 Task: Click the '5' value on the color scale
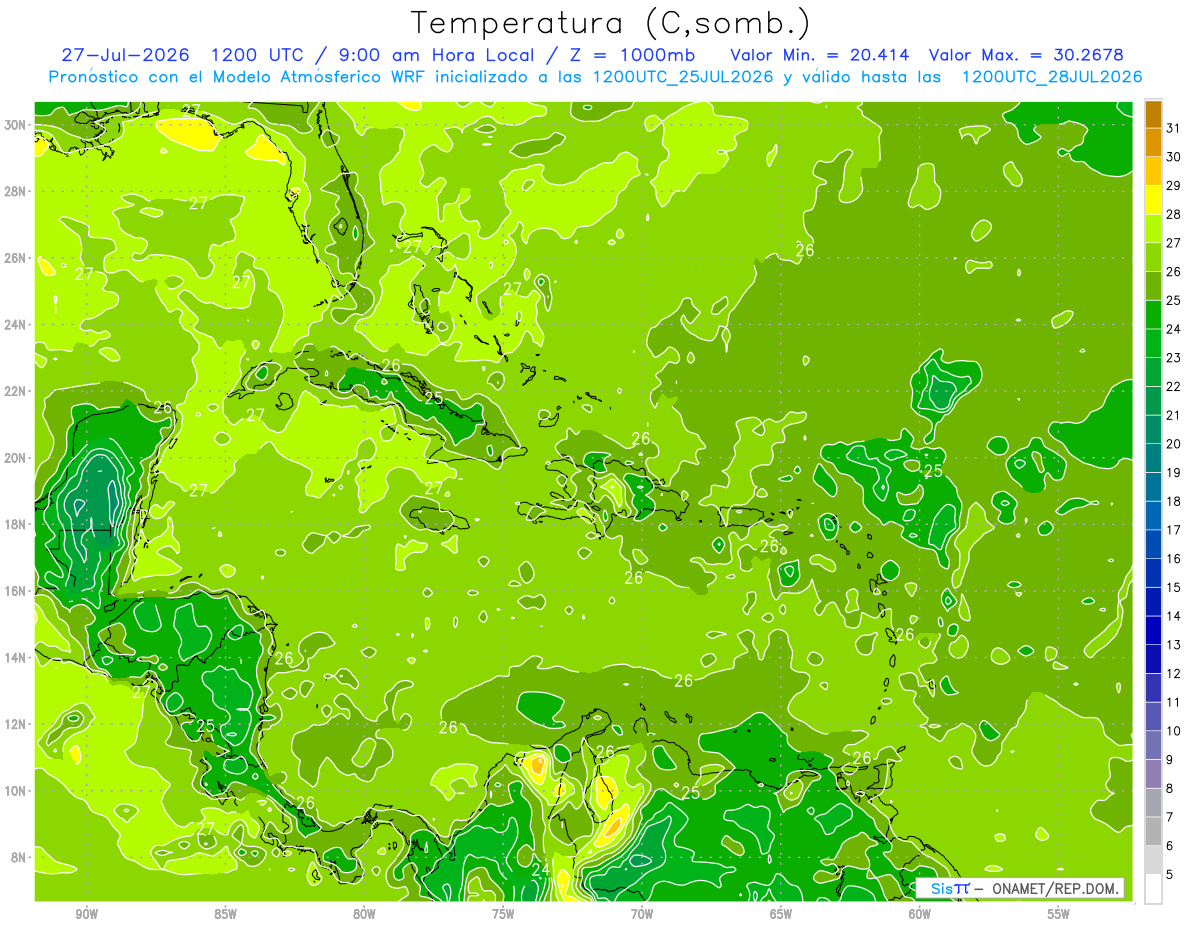pyautogui.click(x=1170, y=875)
